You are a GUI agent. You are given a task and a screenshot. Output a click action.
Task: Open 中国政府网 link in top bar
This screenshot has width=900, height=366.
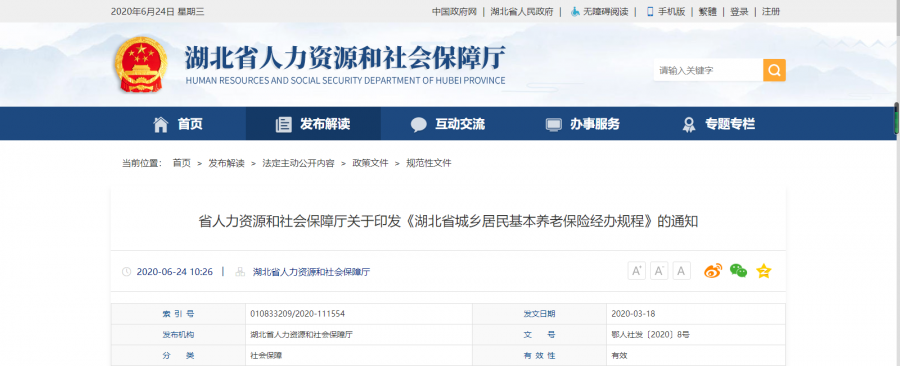click(455, 11)
